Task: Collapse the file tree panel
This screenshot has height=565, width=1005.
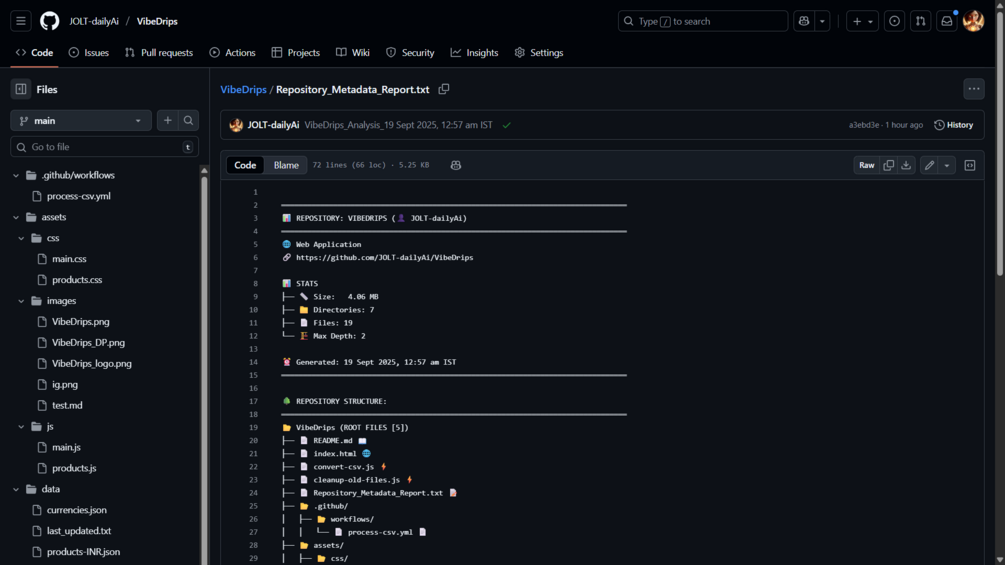Action: click(x=21, y=89)
